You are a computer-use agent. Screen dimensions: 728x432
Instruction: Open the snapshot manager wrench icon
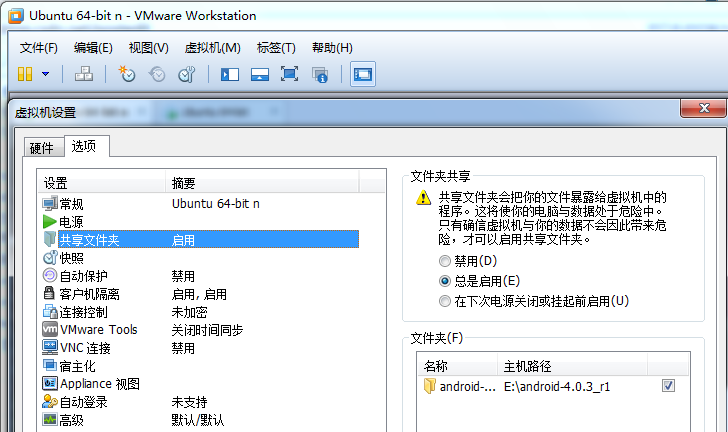click(187, 74)
